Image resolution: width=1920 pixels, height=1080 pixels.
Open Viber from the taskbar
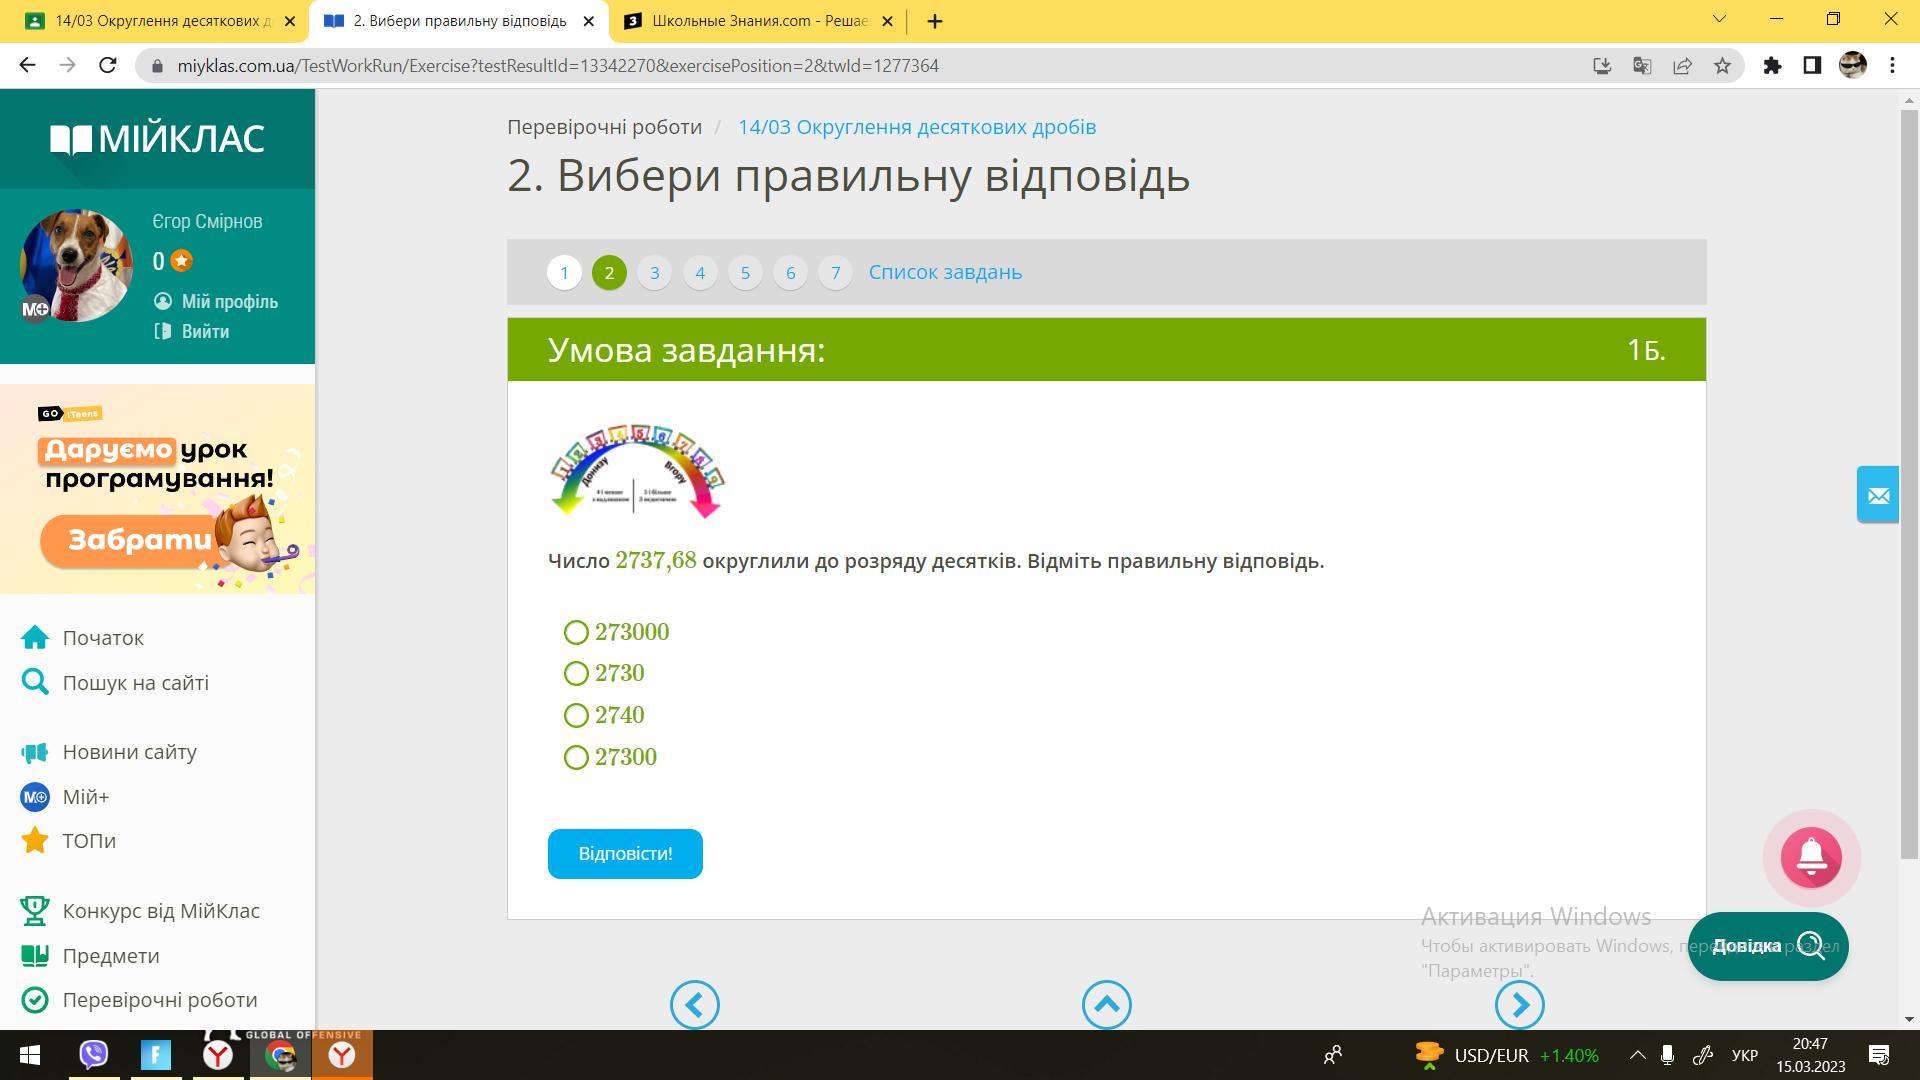[94, 1054]
